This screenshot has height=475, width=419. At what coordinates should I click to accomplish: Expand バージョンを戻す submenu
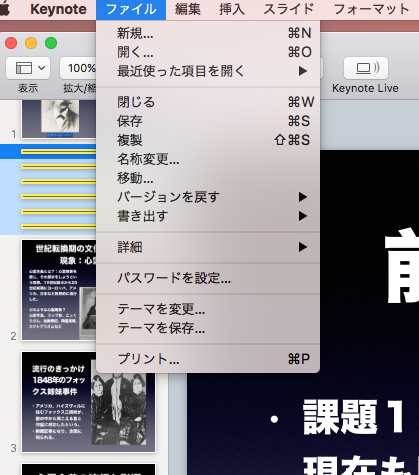coord(208,197)
